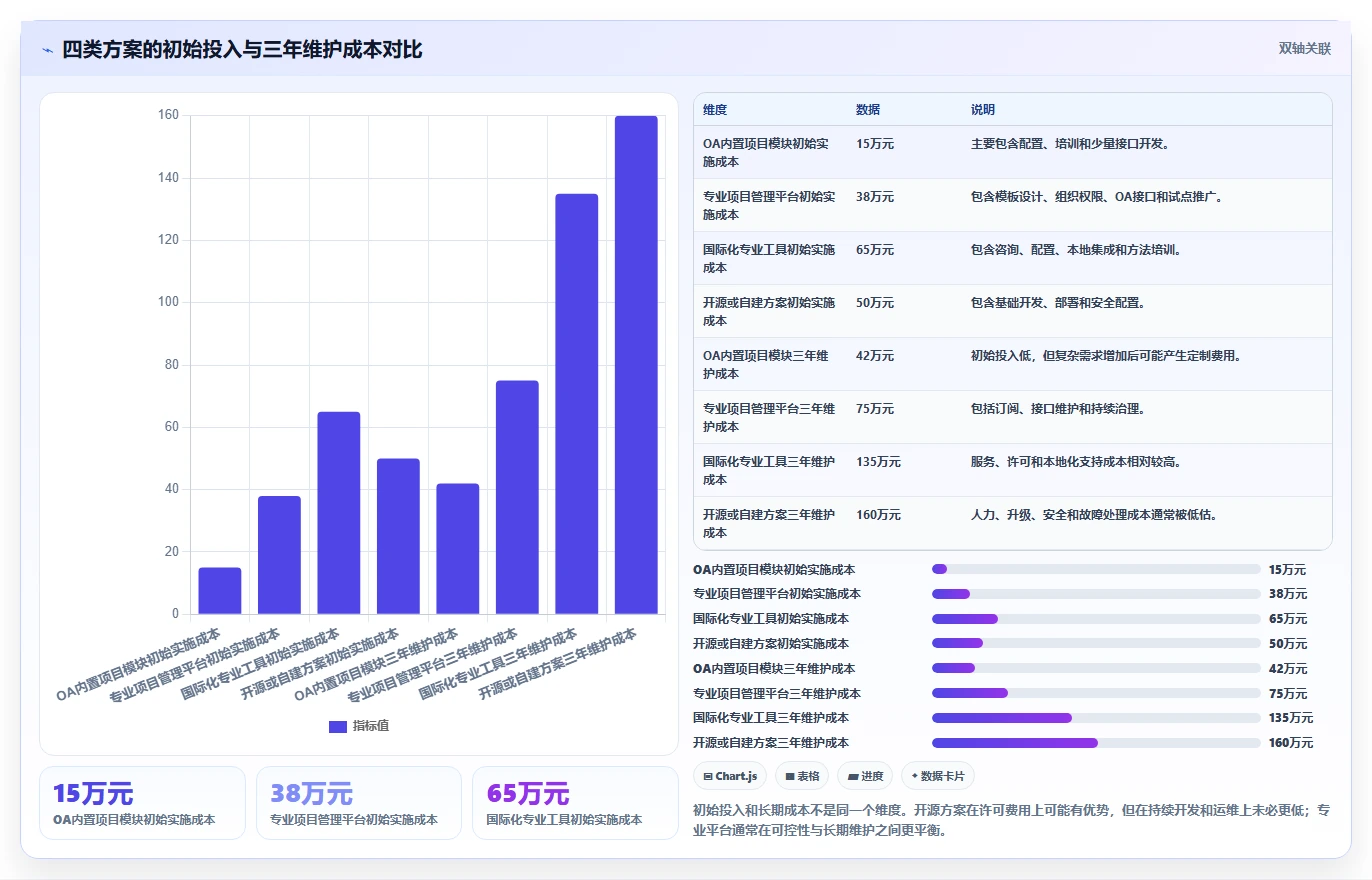Open the 65万元 summary card
The image size is (1372, 880).
[x=575, y=803]
